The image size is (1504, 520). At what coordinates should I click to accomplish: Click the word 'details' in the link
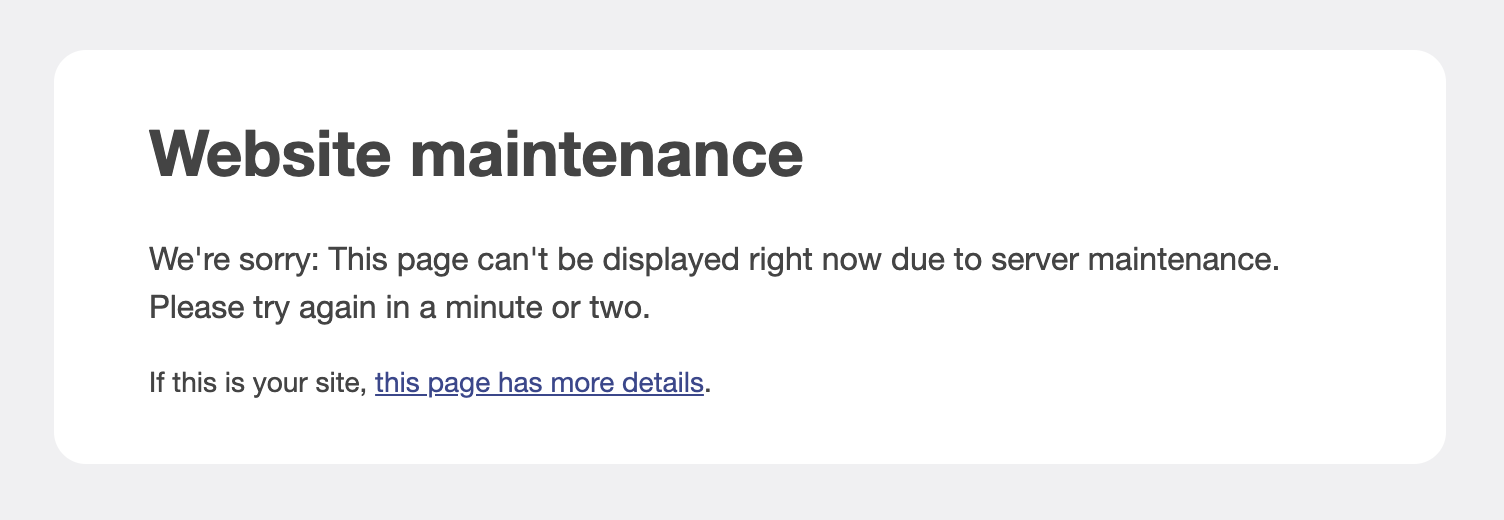pos(662,383)
